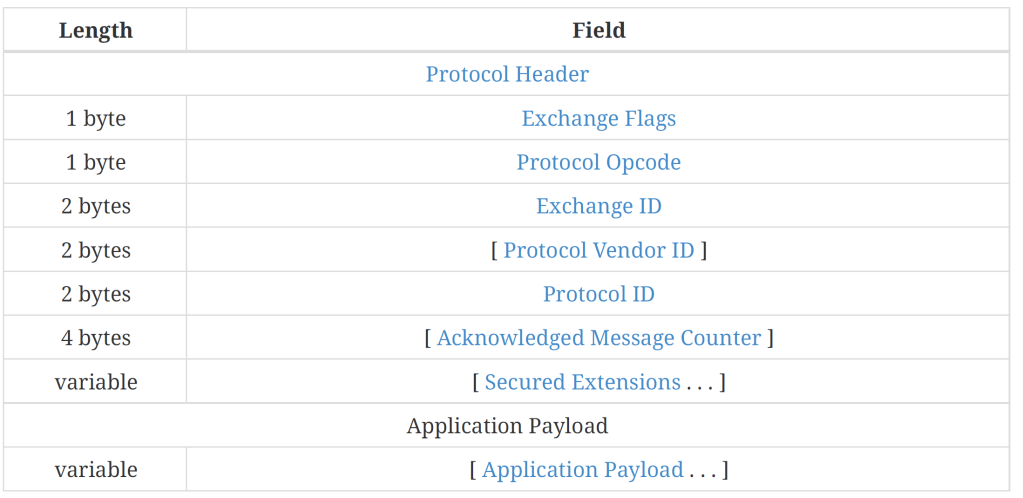The height and width of the screenshot is (498, 1023).
Task: Click the 1 byte cell beside Exchange Flags
Action: (x=96, y=118)
